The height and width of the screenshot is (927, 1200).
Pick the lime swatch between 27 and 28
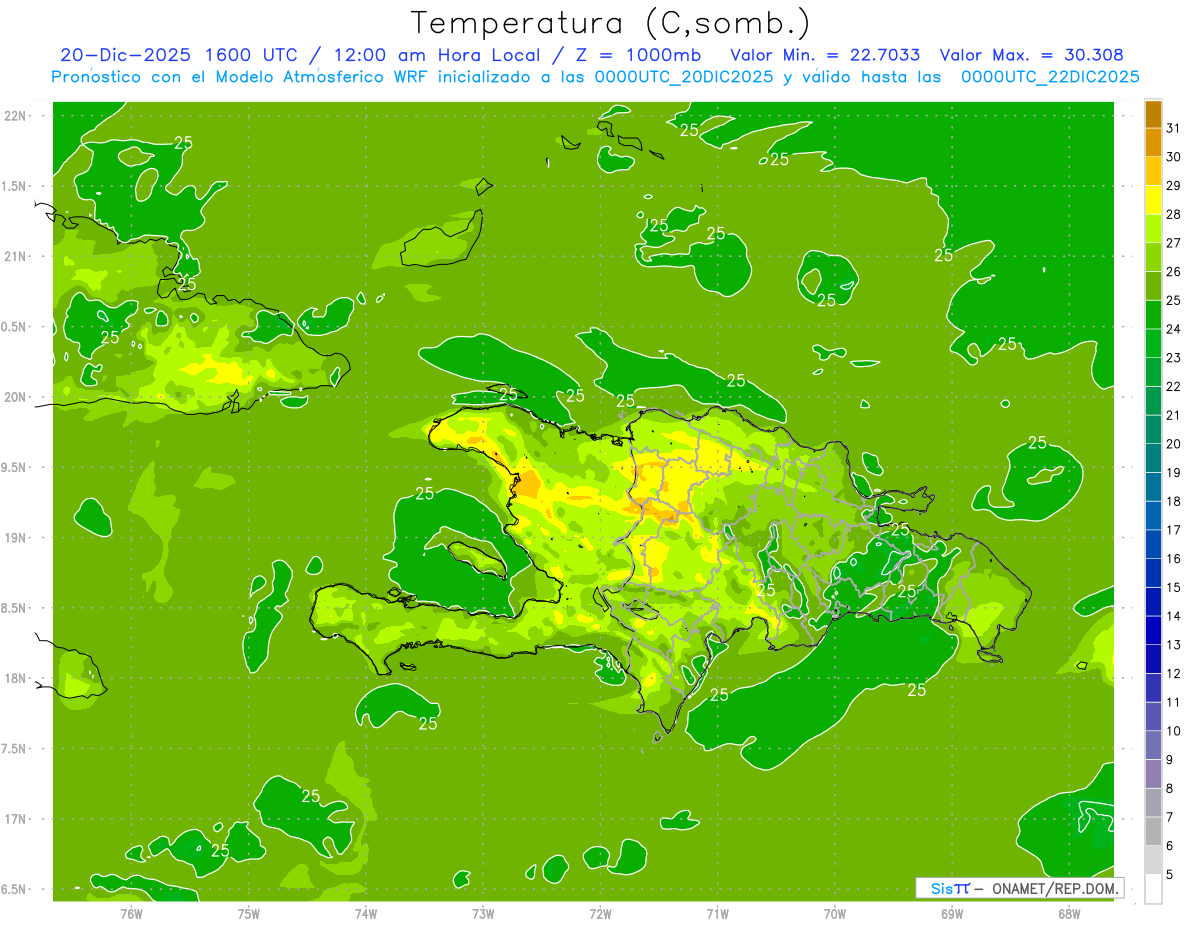1153,229
